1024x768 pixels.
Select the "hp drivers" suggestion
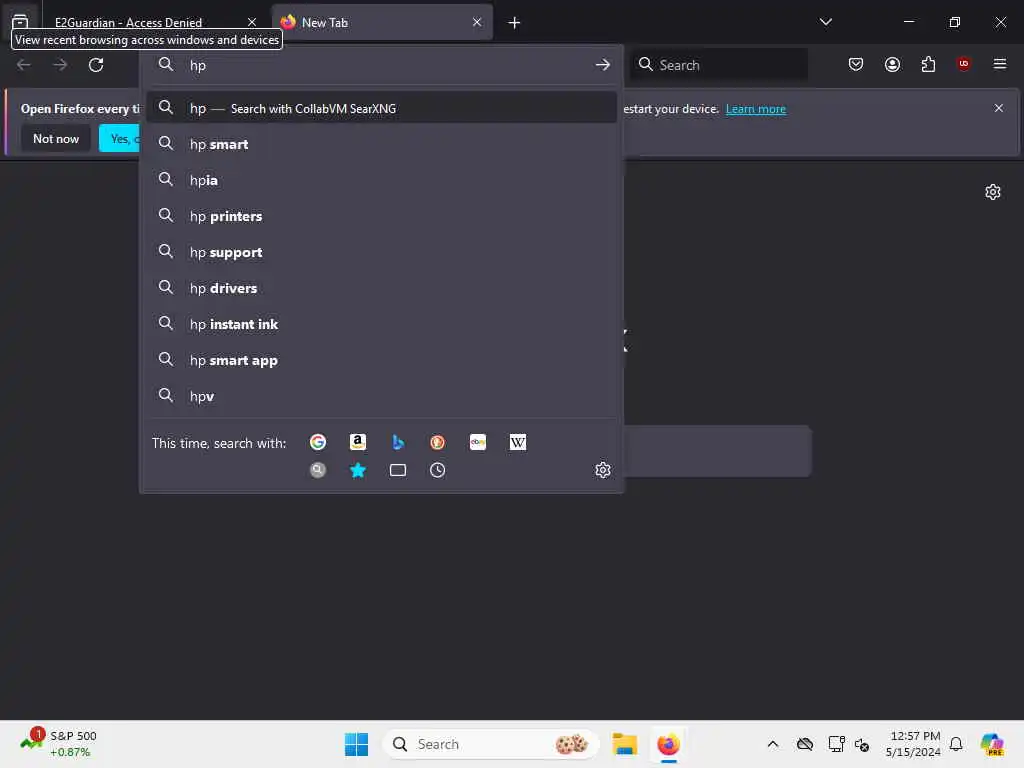(381, 288)
